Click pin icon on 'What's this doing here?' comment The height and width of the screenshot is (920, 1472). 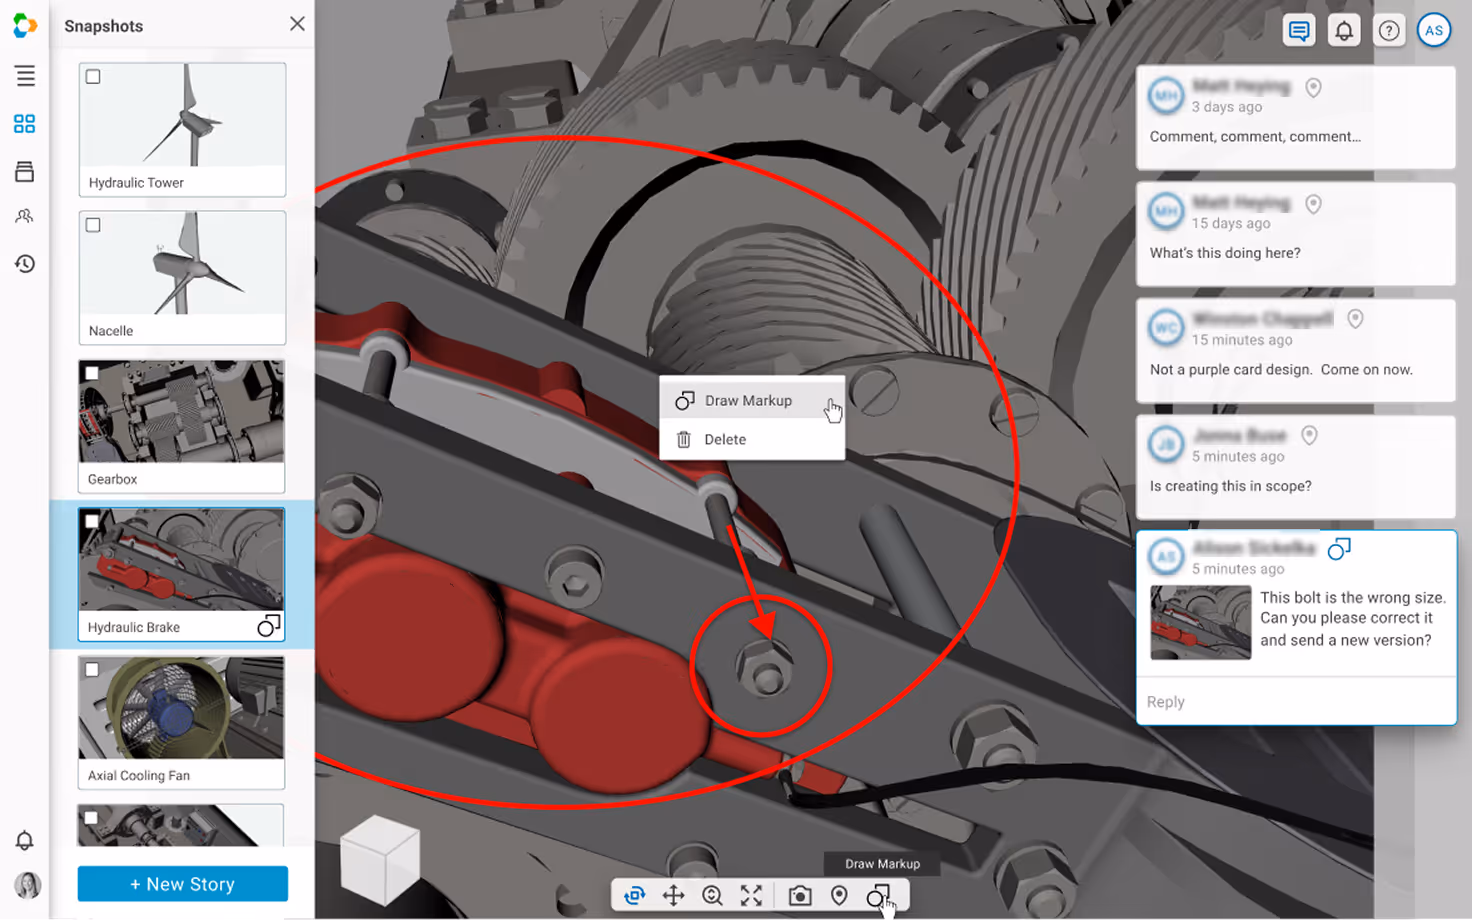pyautogui.click(x=1314, y=204)
